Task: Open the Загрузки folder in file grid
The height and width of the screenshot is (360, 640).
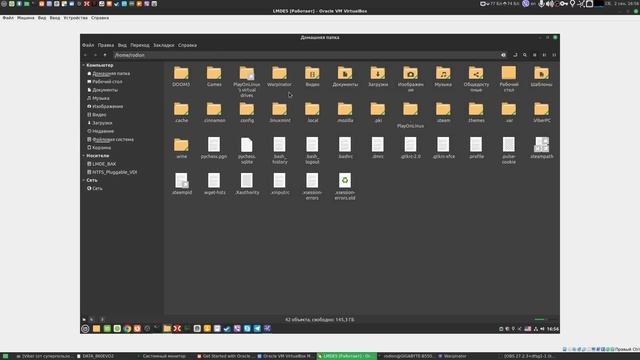Action: pyautogui.click(x=378, y=76)
